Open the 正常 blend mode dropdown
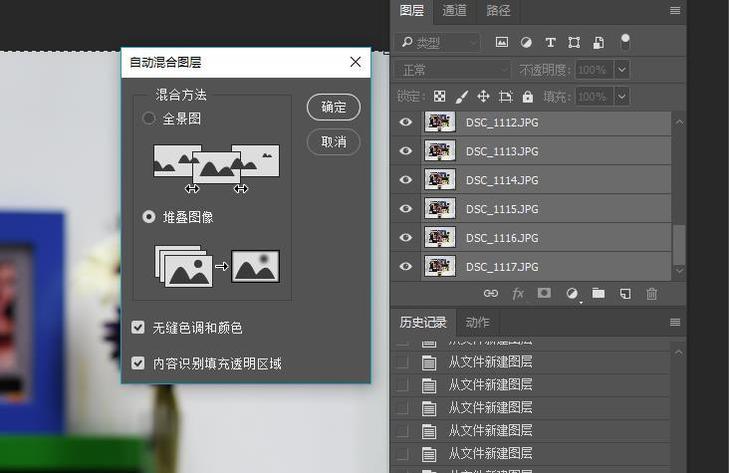The image size is (729, 473). click(x=452, y=70)
